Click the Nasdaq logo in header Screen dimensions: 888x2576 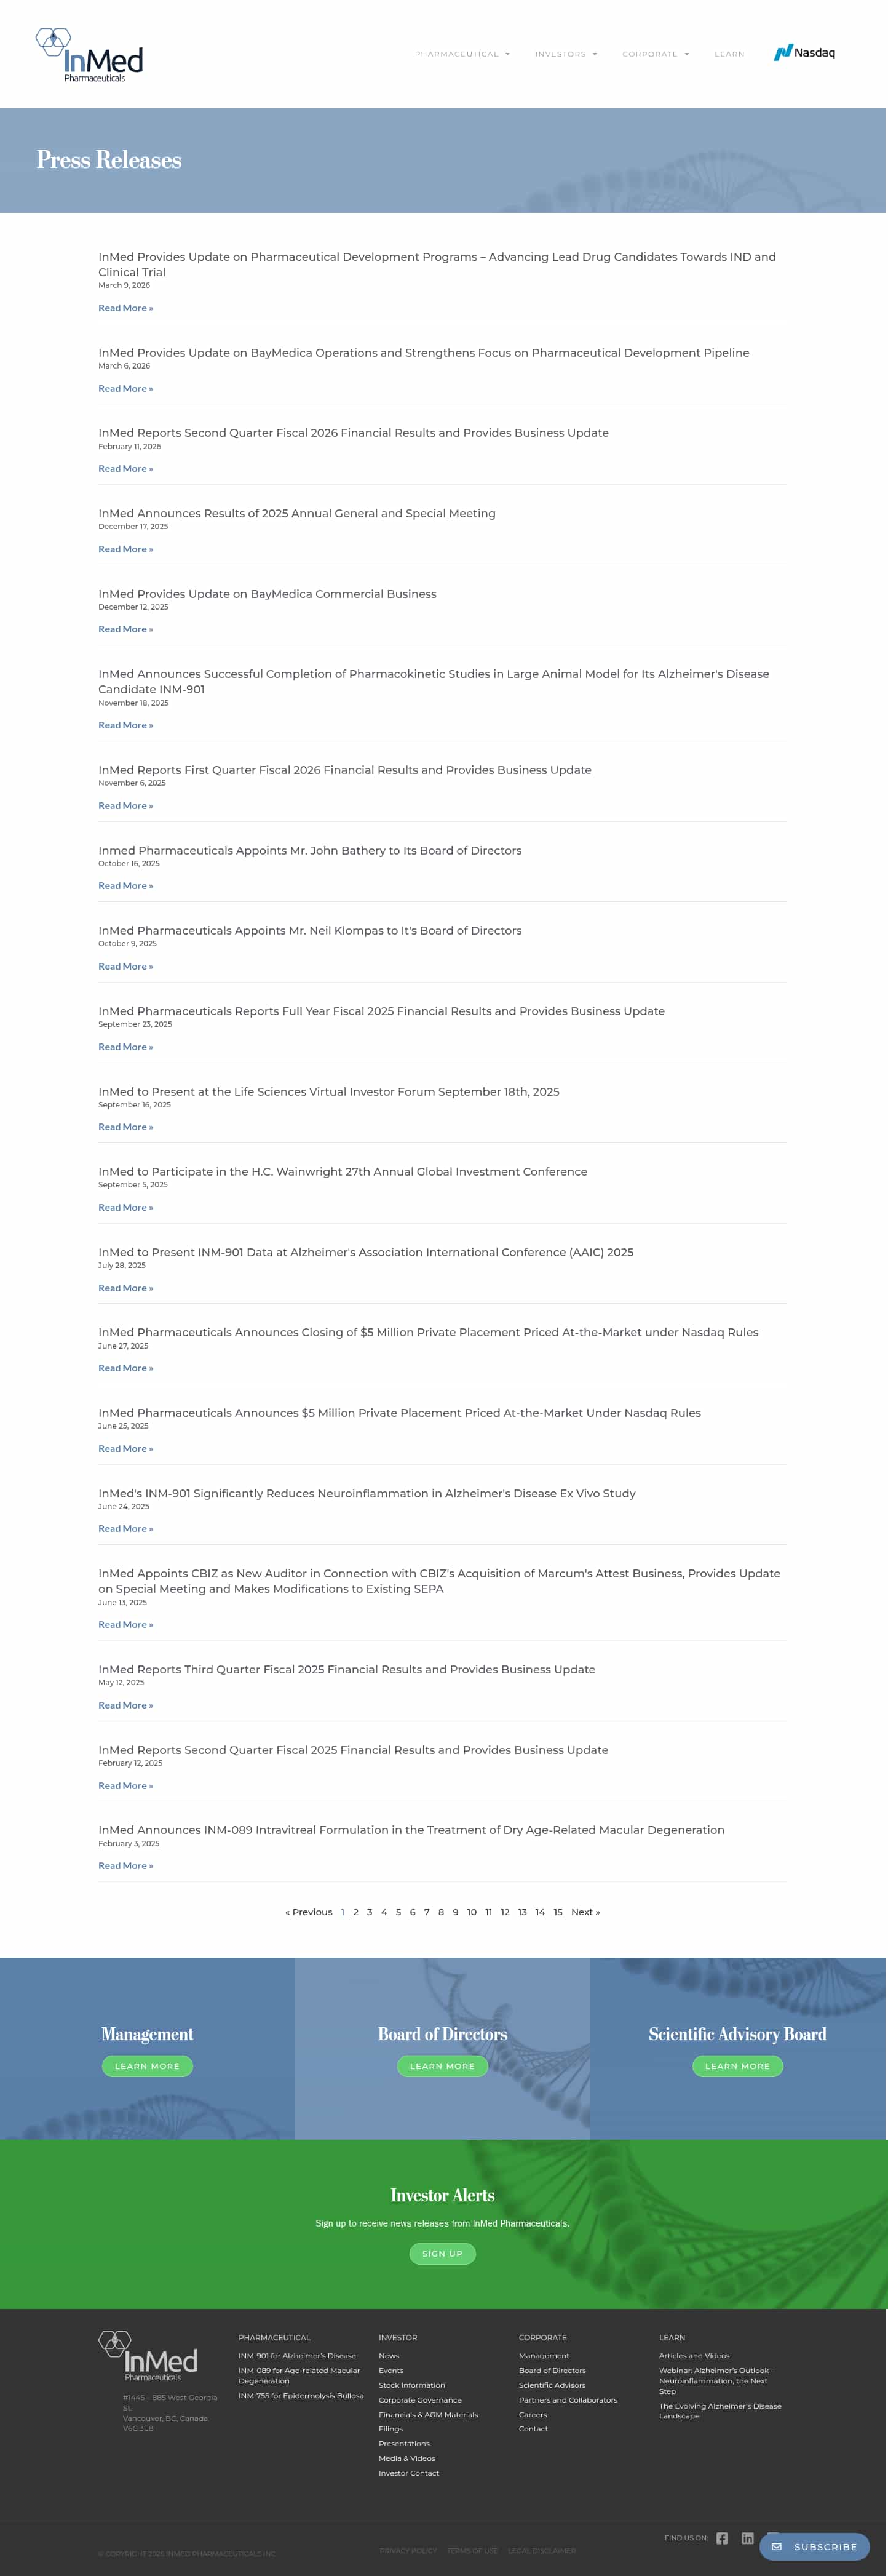[x=804, y=53]
